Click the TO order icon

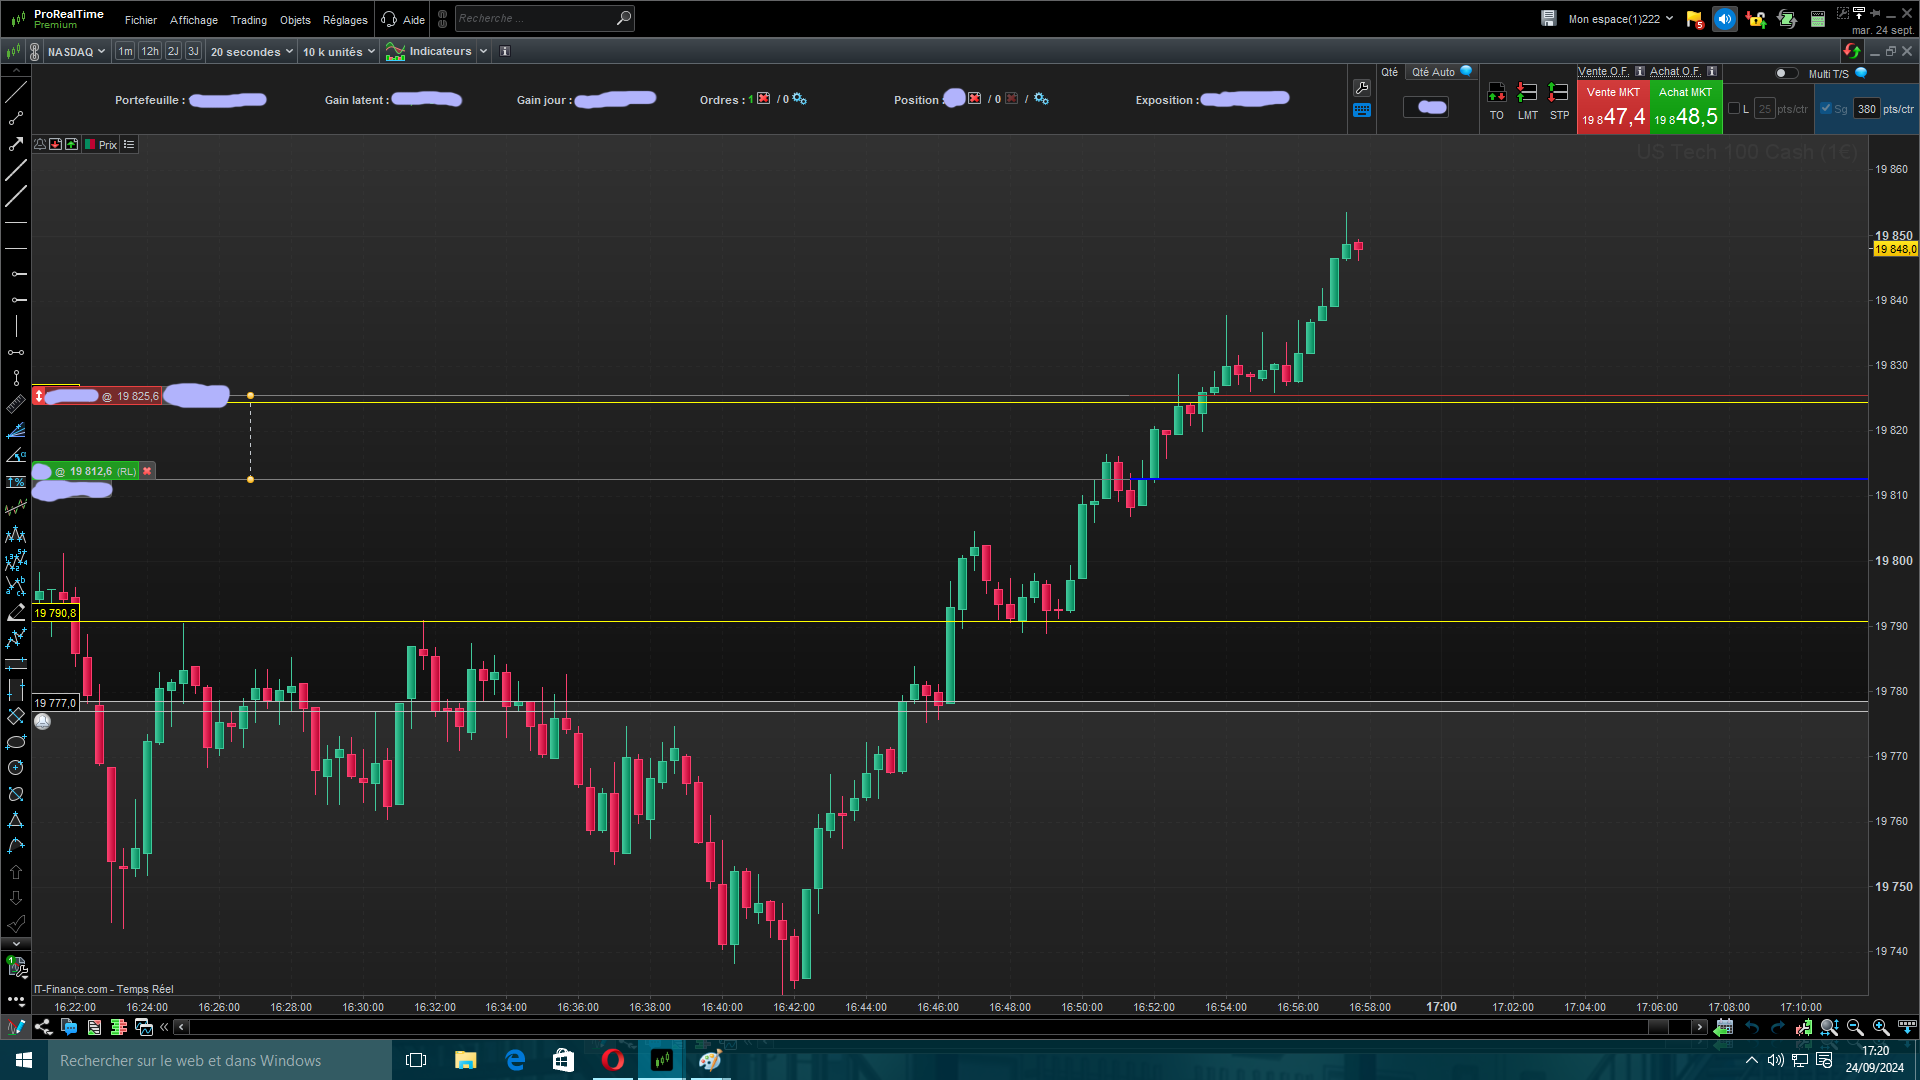pos(1496,94)
